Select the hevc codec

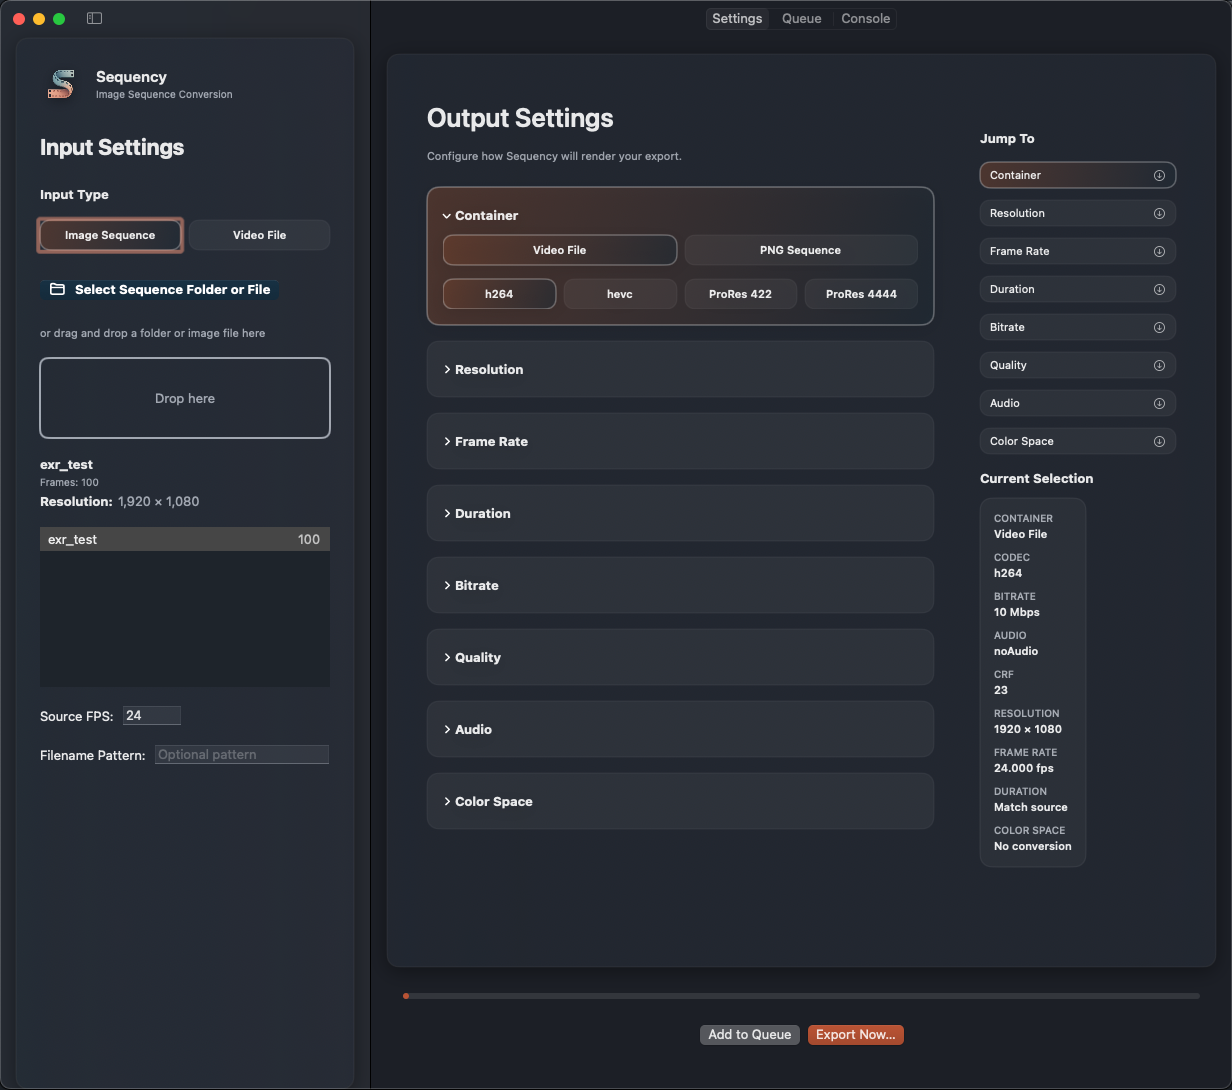point(620,294)
